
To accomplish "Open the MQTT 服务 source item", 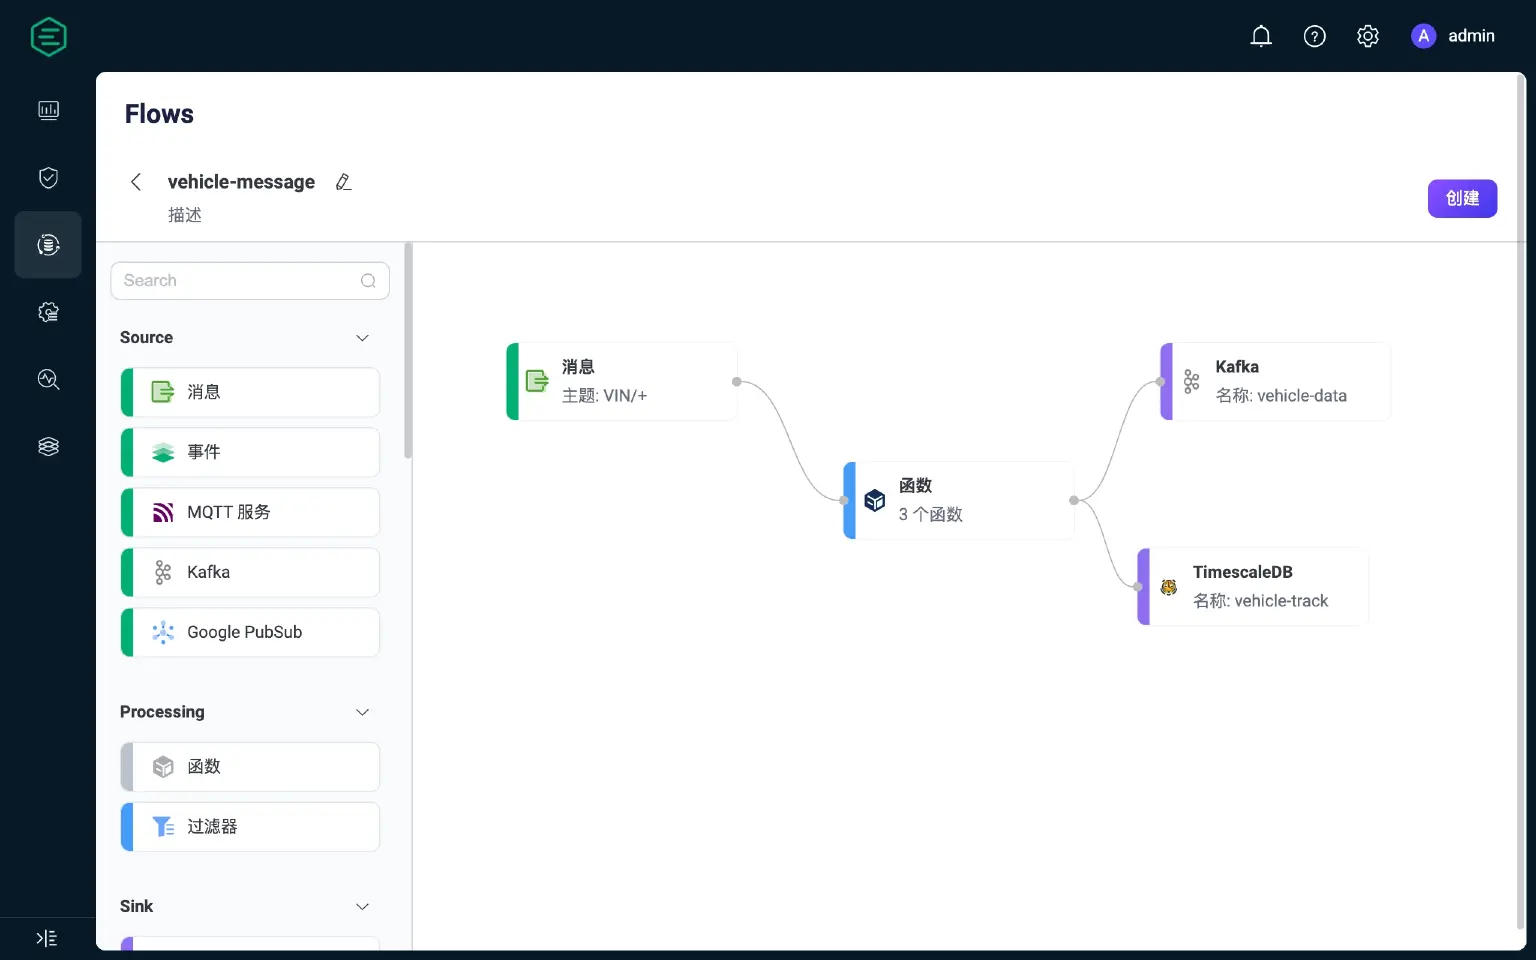I will [250, 512].
